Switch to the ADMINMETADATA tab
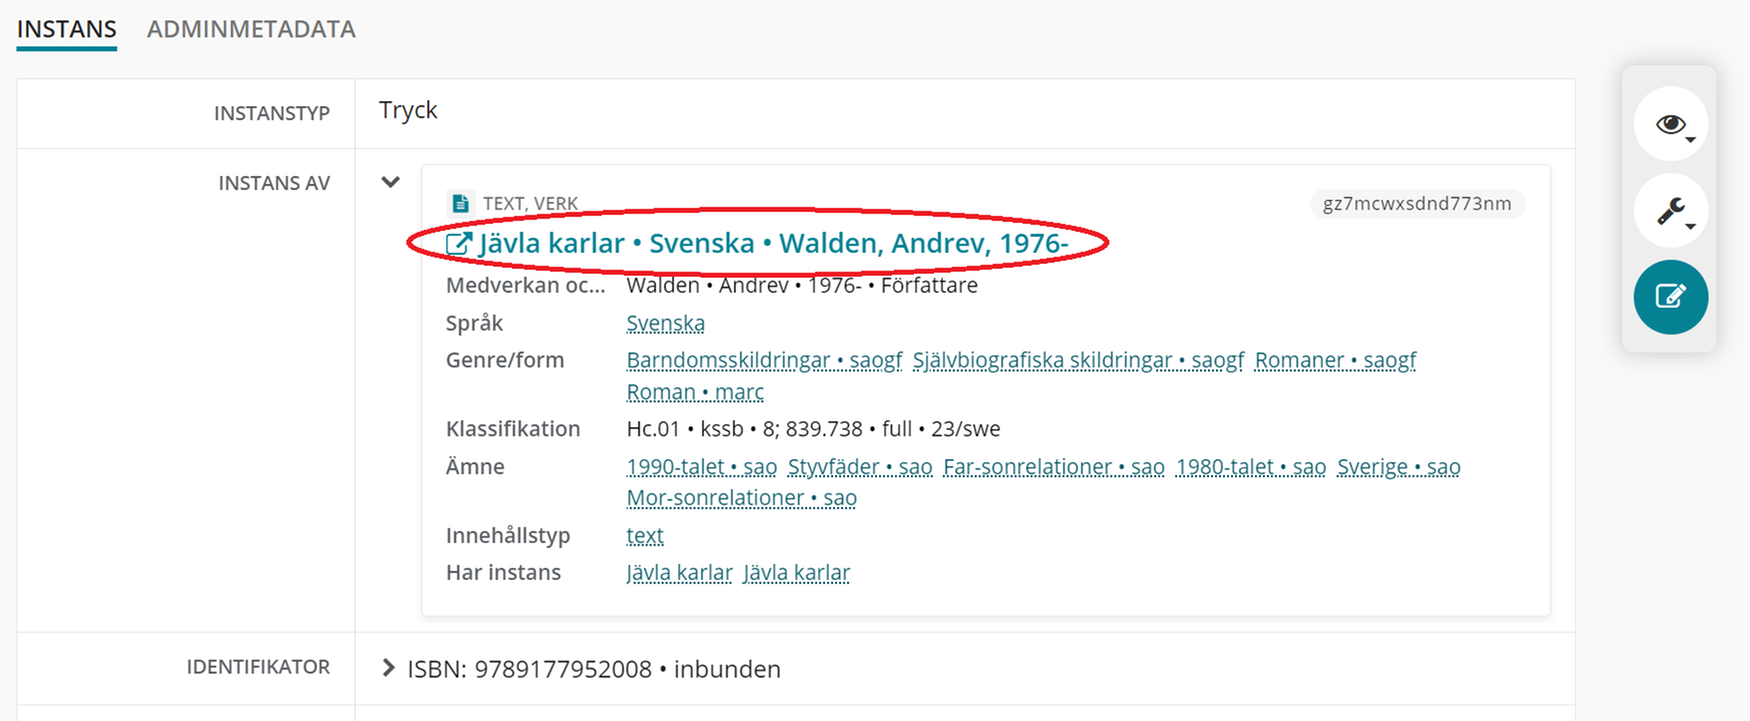1750x721 pixels. click(250, 29)
